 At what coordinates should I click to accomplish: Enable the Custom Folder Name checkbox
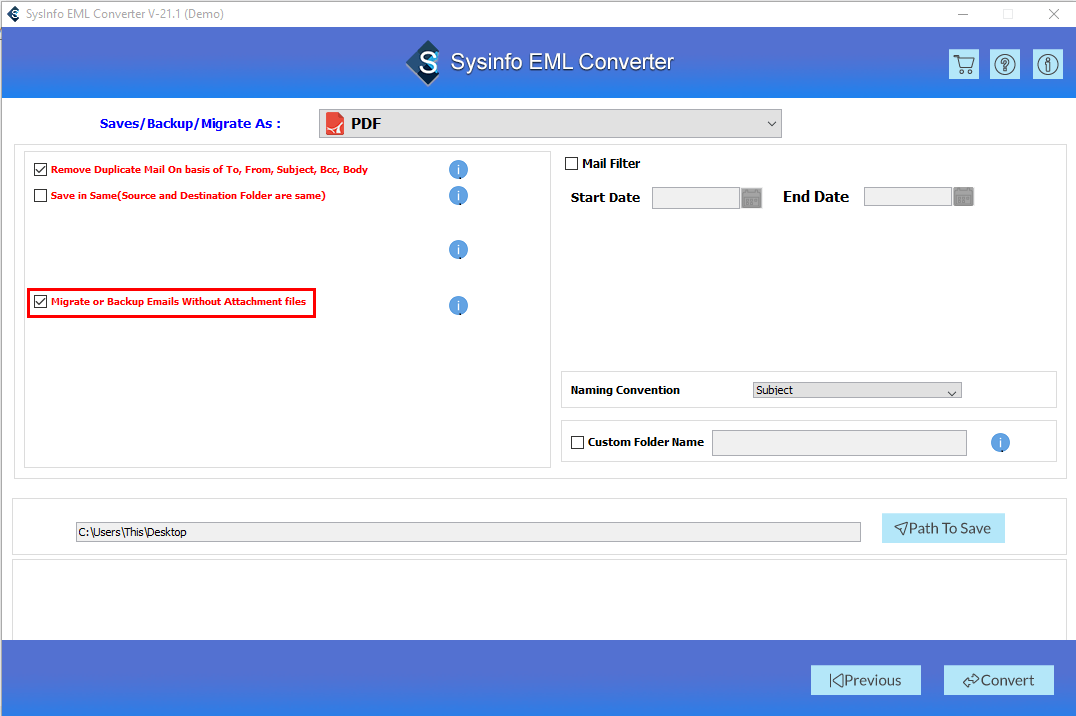[x=578, y=442]
